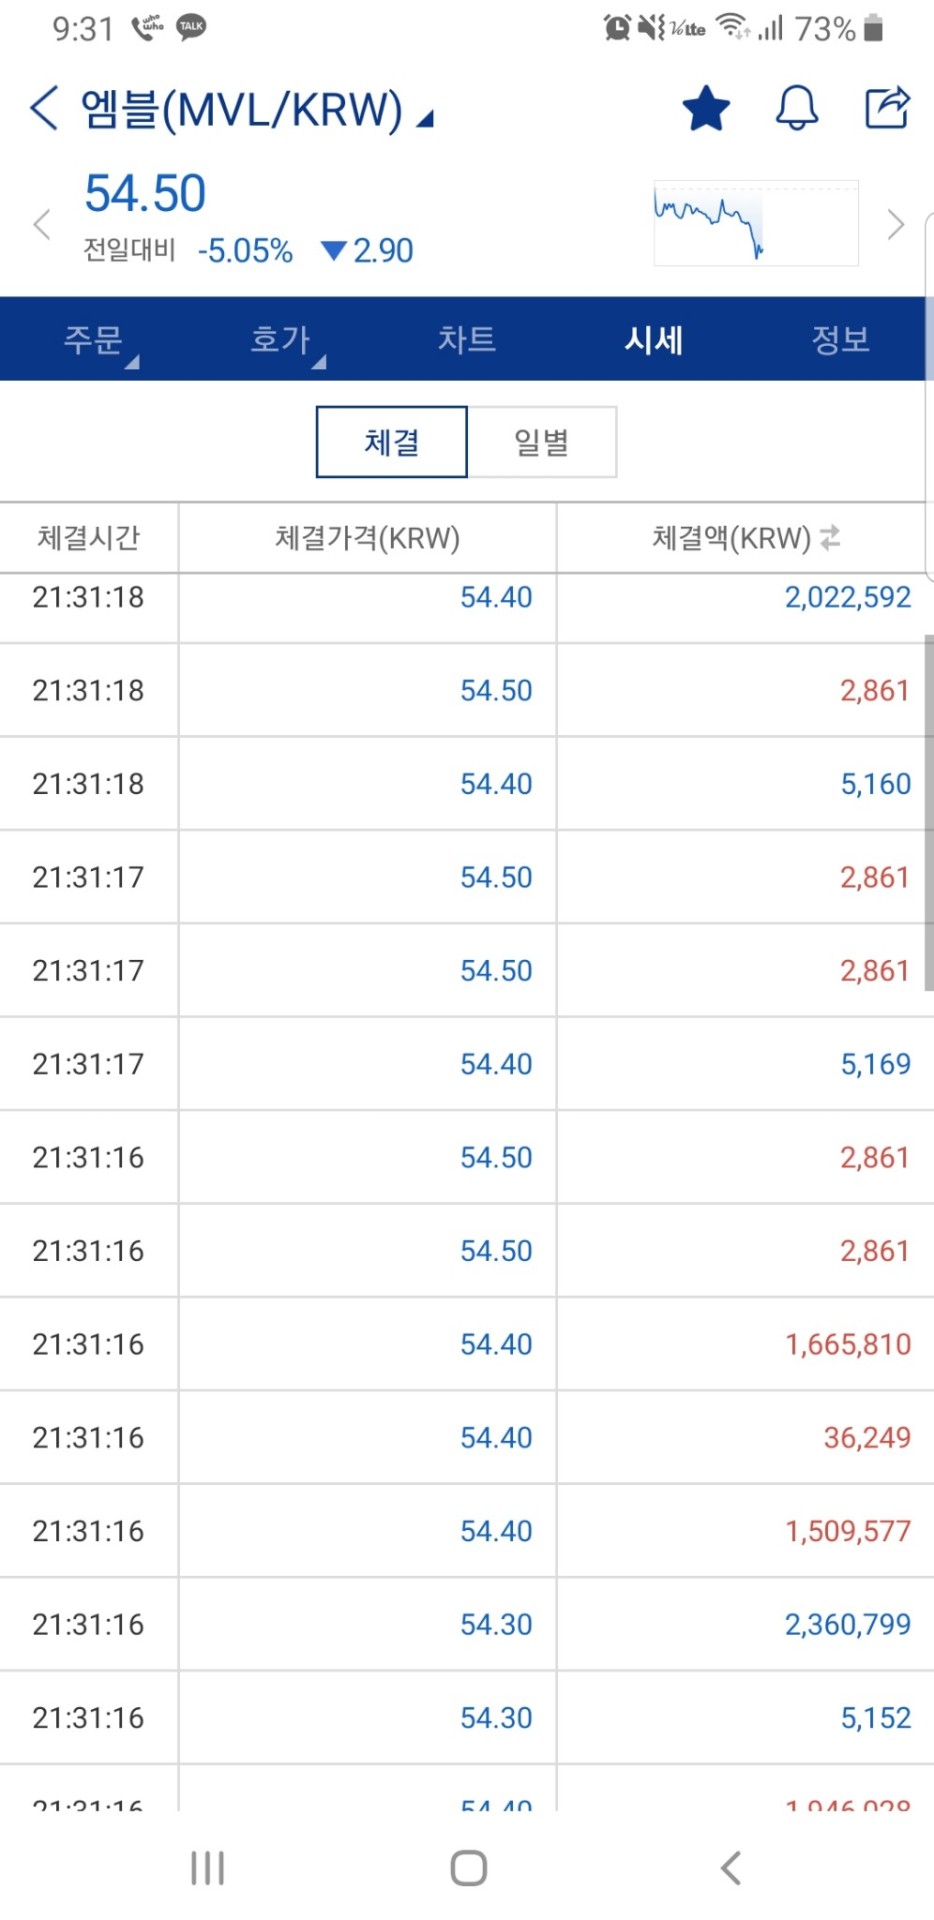Screen dimensions: 934x1920
Task: Tap the 2,022,592 trade amount row
Action: 467,598
